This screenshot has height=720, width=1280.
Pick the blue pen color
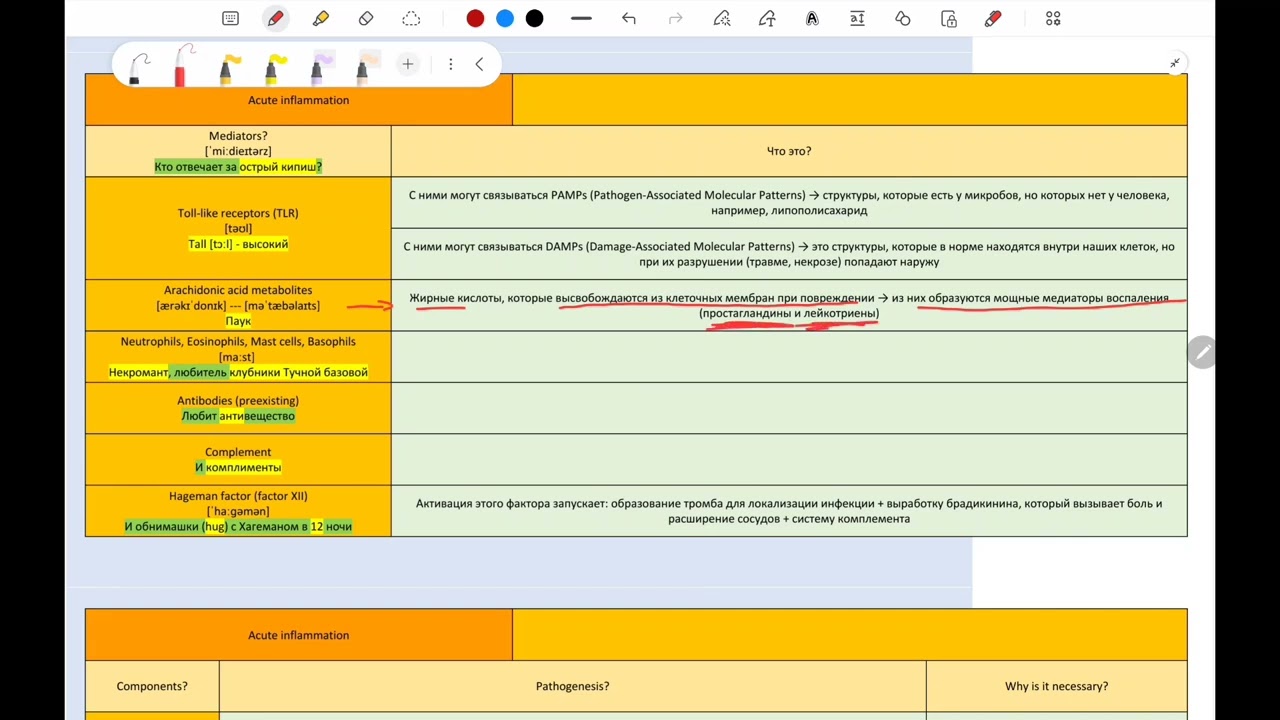[x=505, y=19]
